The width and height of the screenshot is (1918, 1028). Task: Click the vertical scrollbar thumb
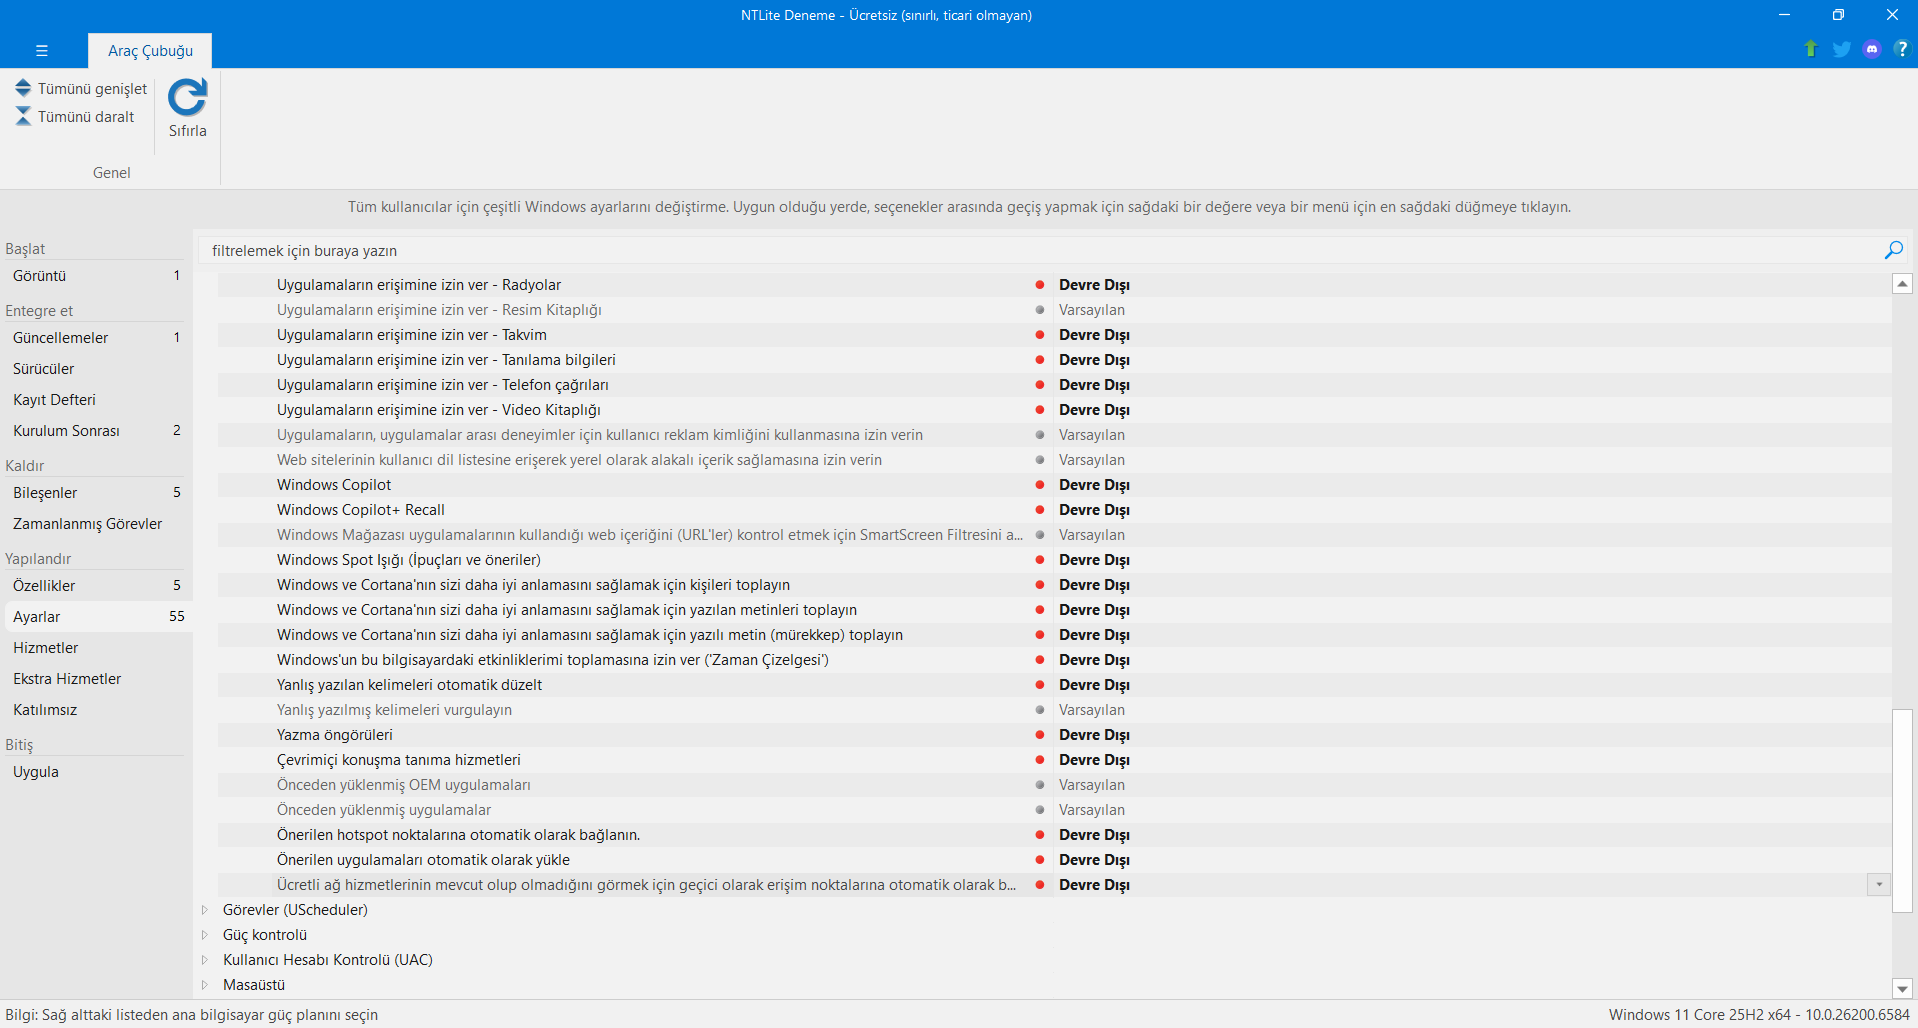[x=1902, y=811]
